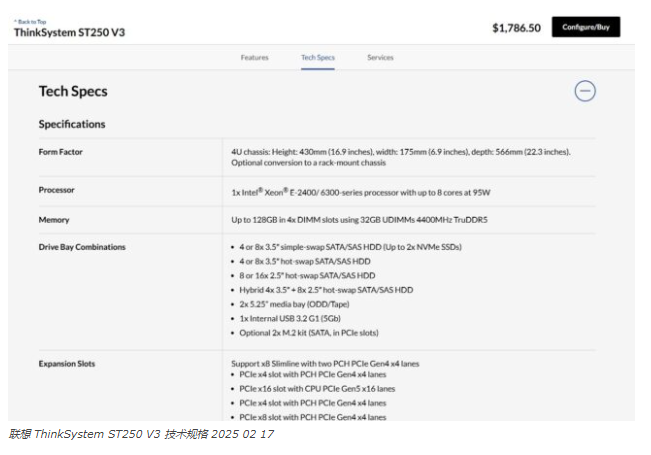Click the Optional 2x M.2 kit line
Image resolution: width=651 pixels, height=455 pixels.
[309, 333]
